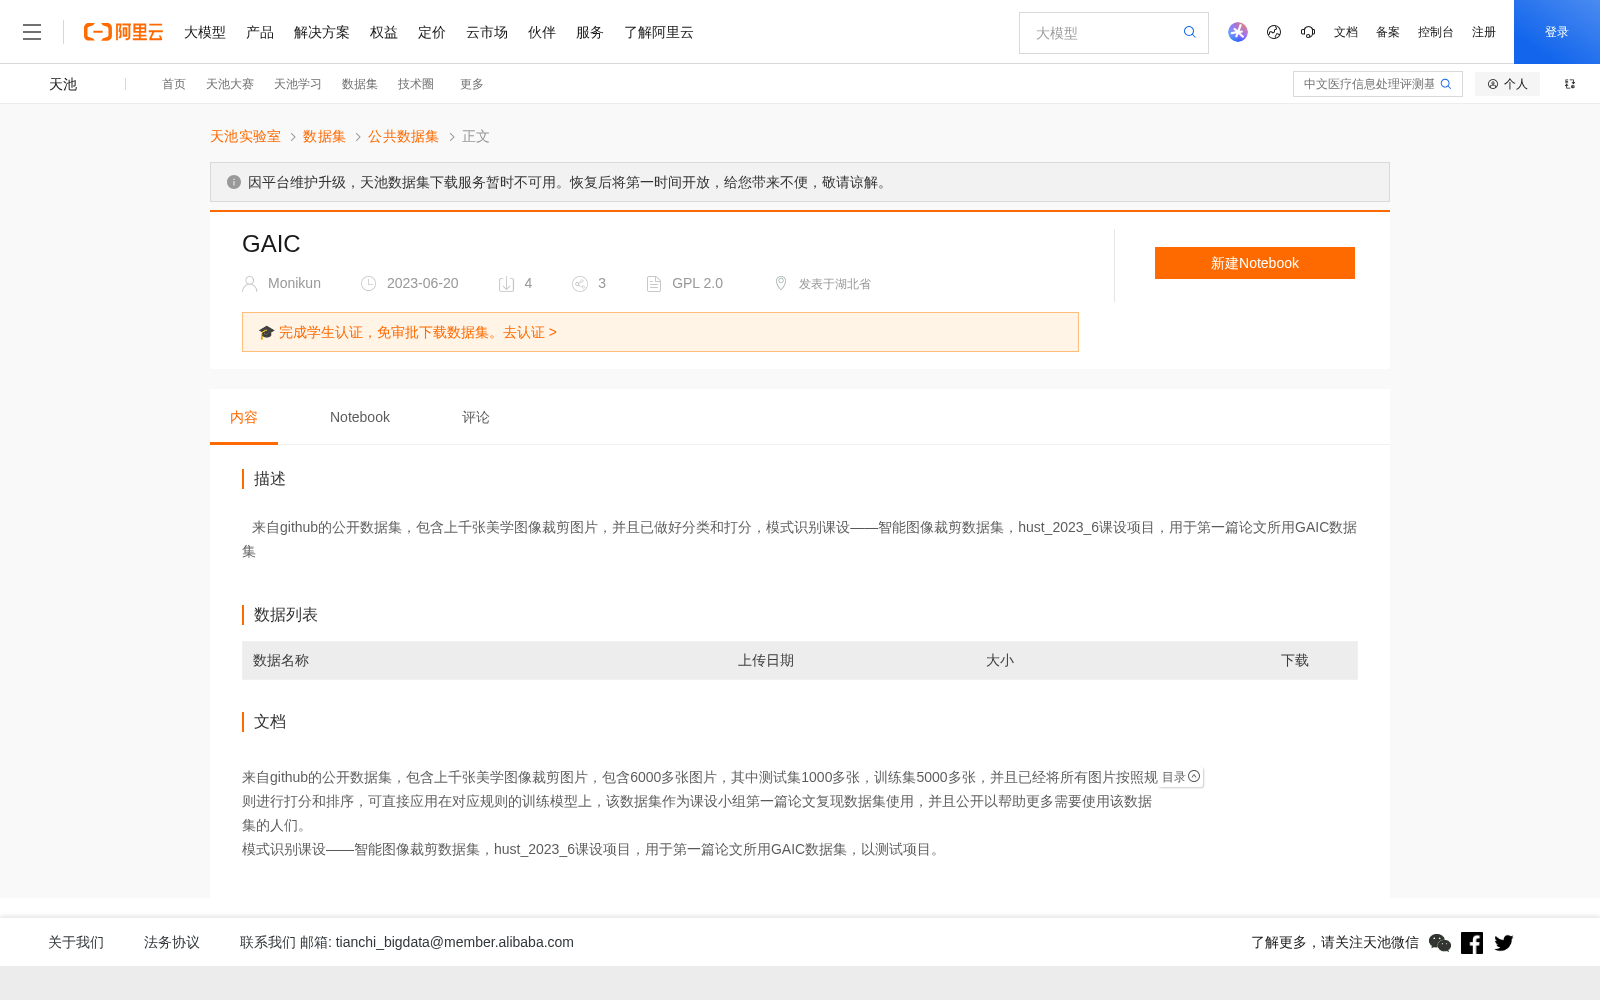Click the 公共数据集 breadcrumb link
Screen dimensions: 1600x1000
pyautogui.click(x=403, y=136)
